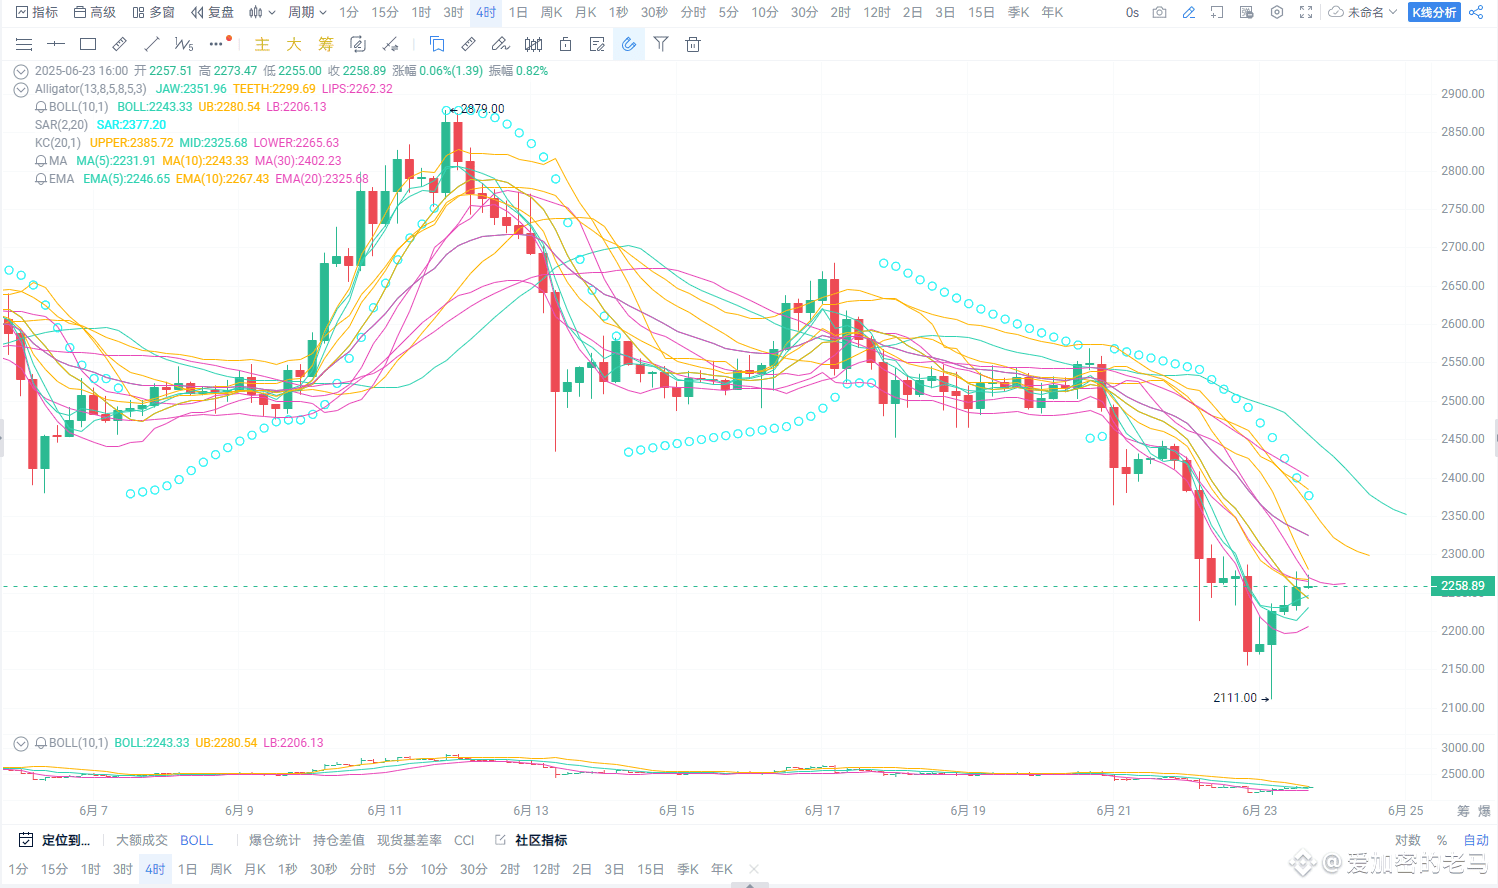
Task: Click the line-with-arrows tool icon
Action: pyautogui.click(x=390, y=44)
